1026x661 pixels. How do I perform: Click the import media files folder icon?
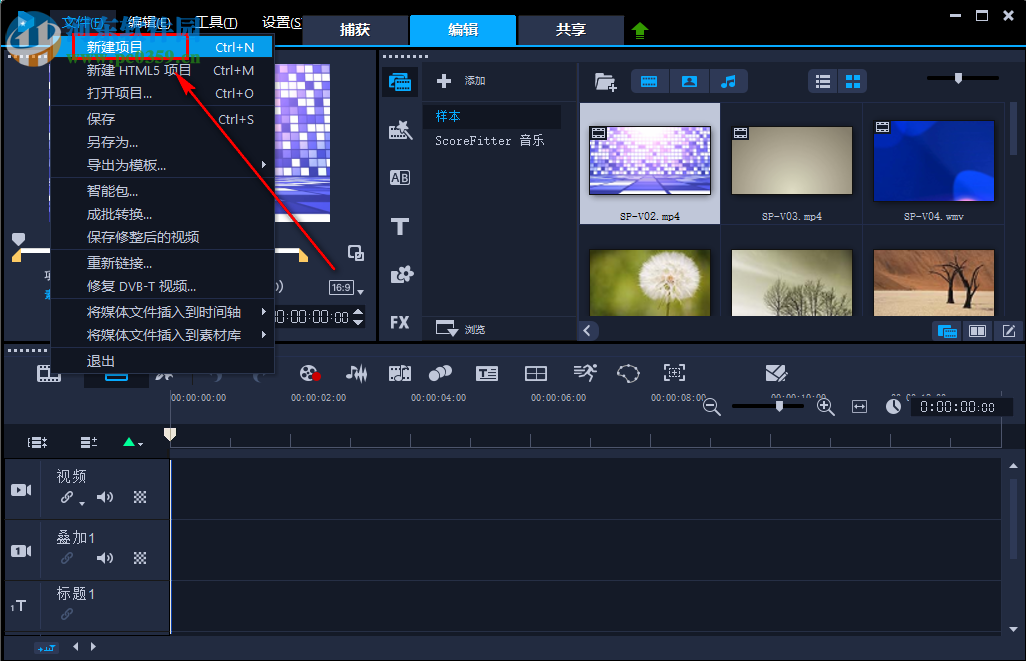[x=605, y=81]
